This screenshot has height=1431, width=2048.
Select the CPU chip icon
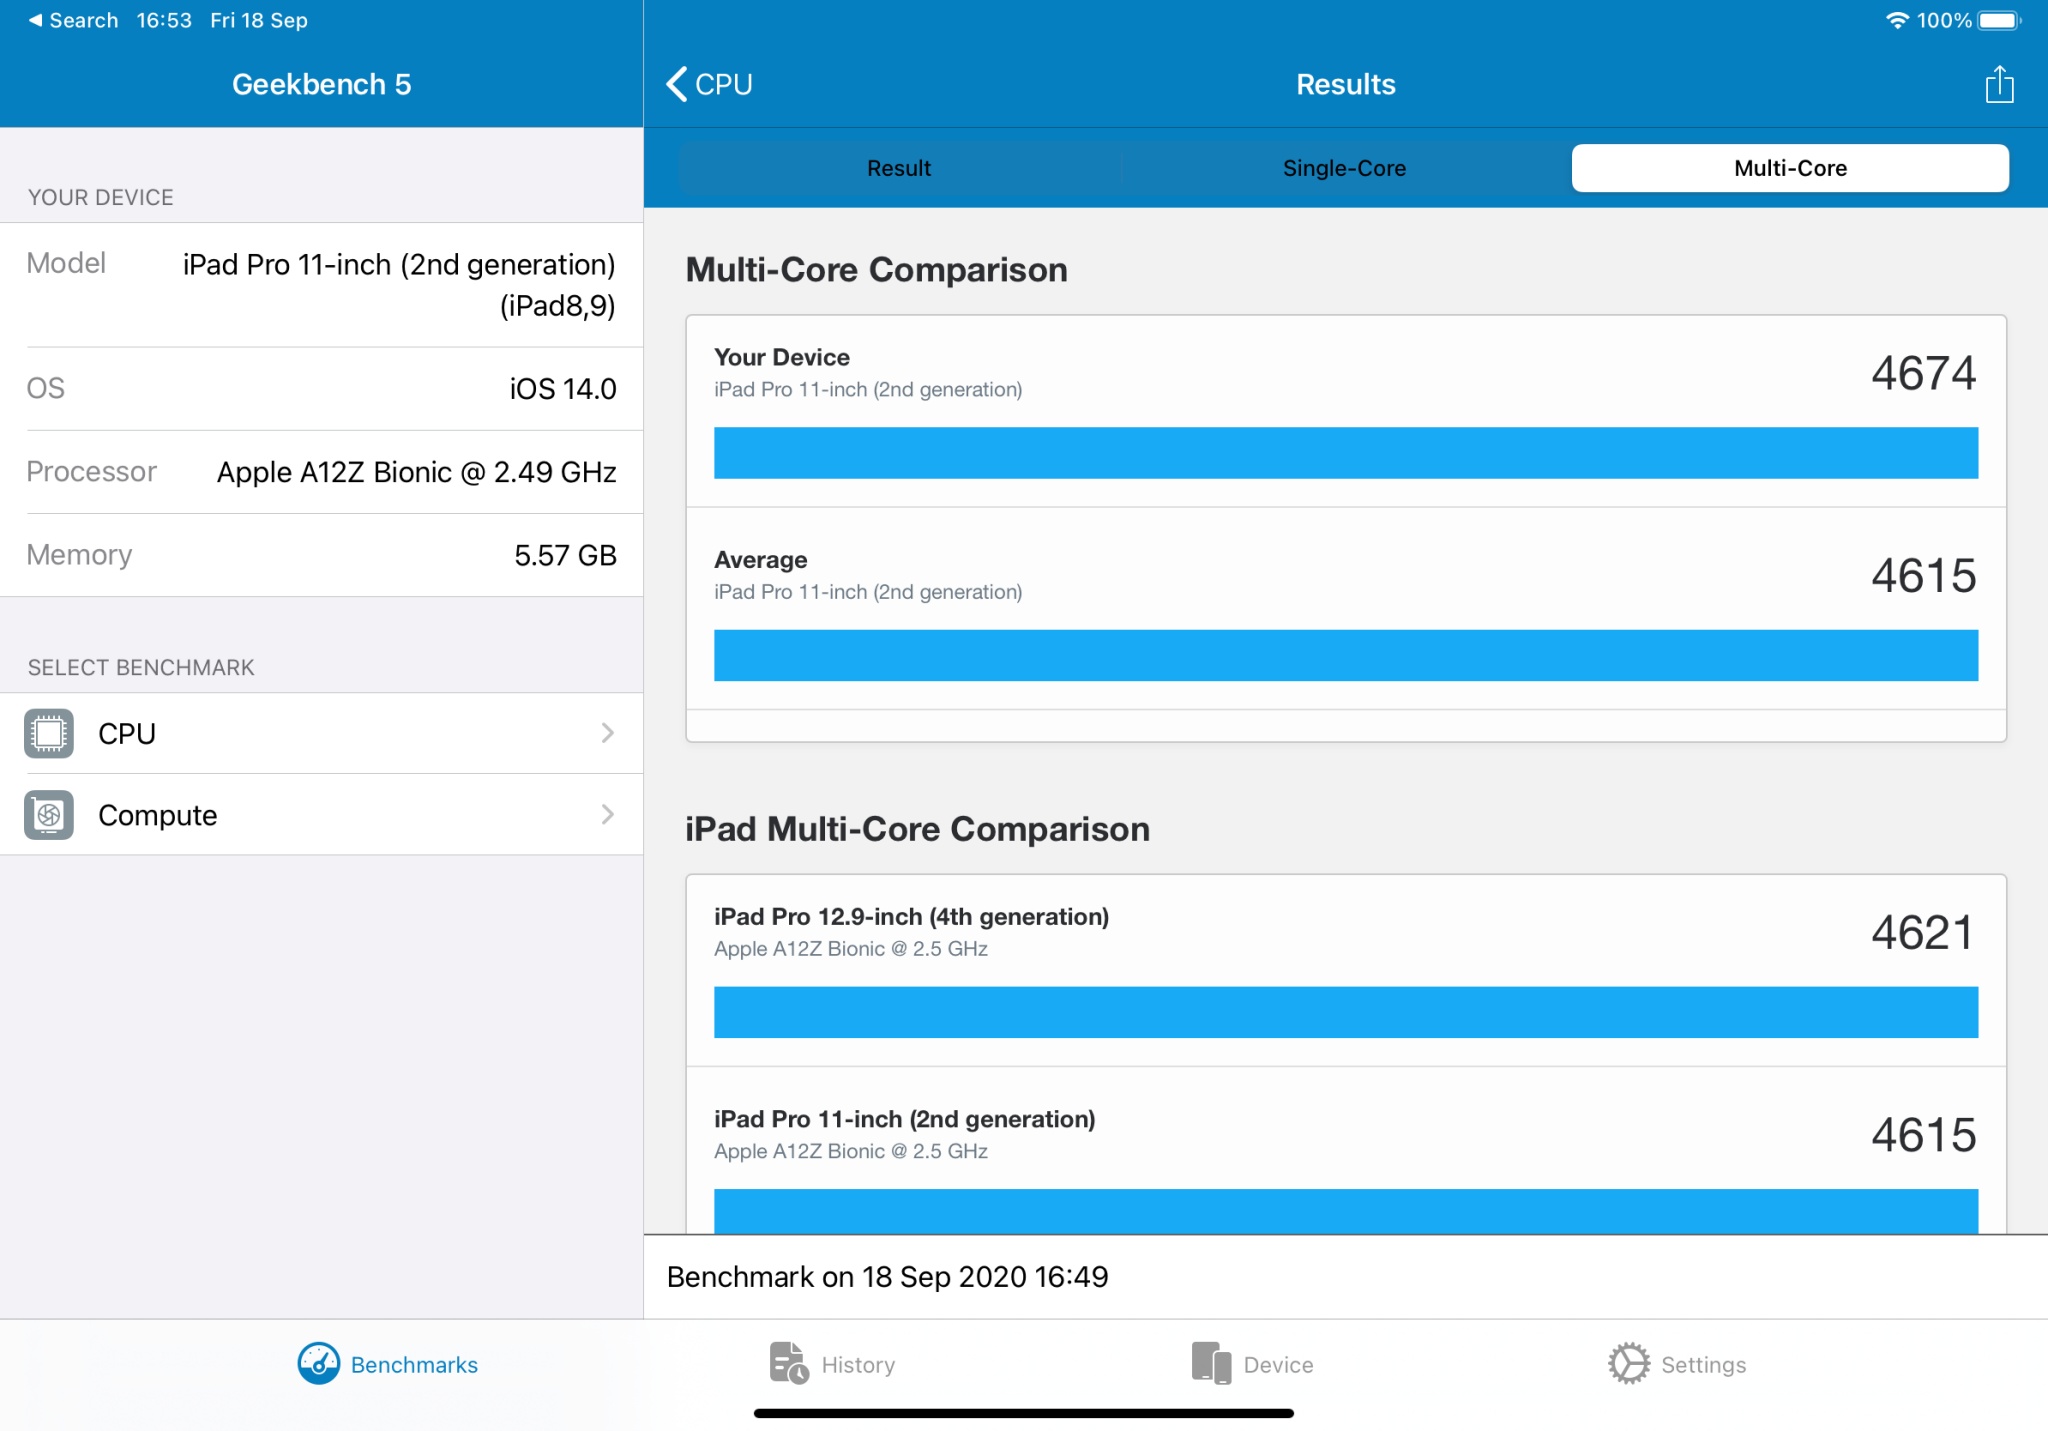click(49, 733)
